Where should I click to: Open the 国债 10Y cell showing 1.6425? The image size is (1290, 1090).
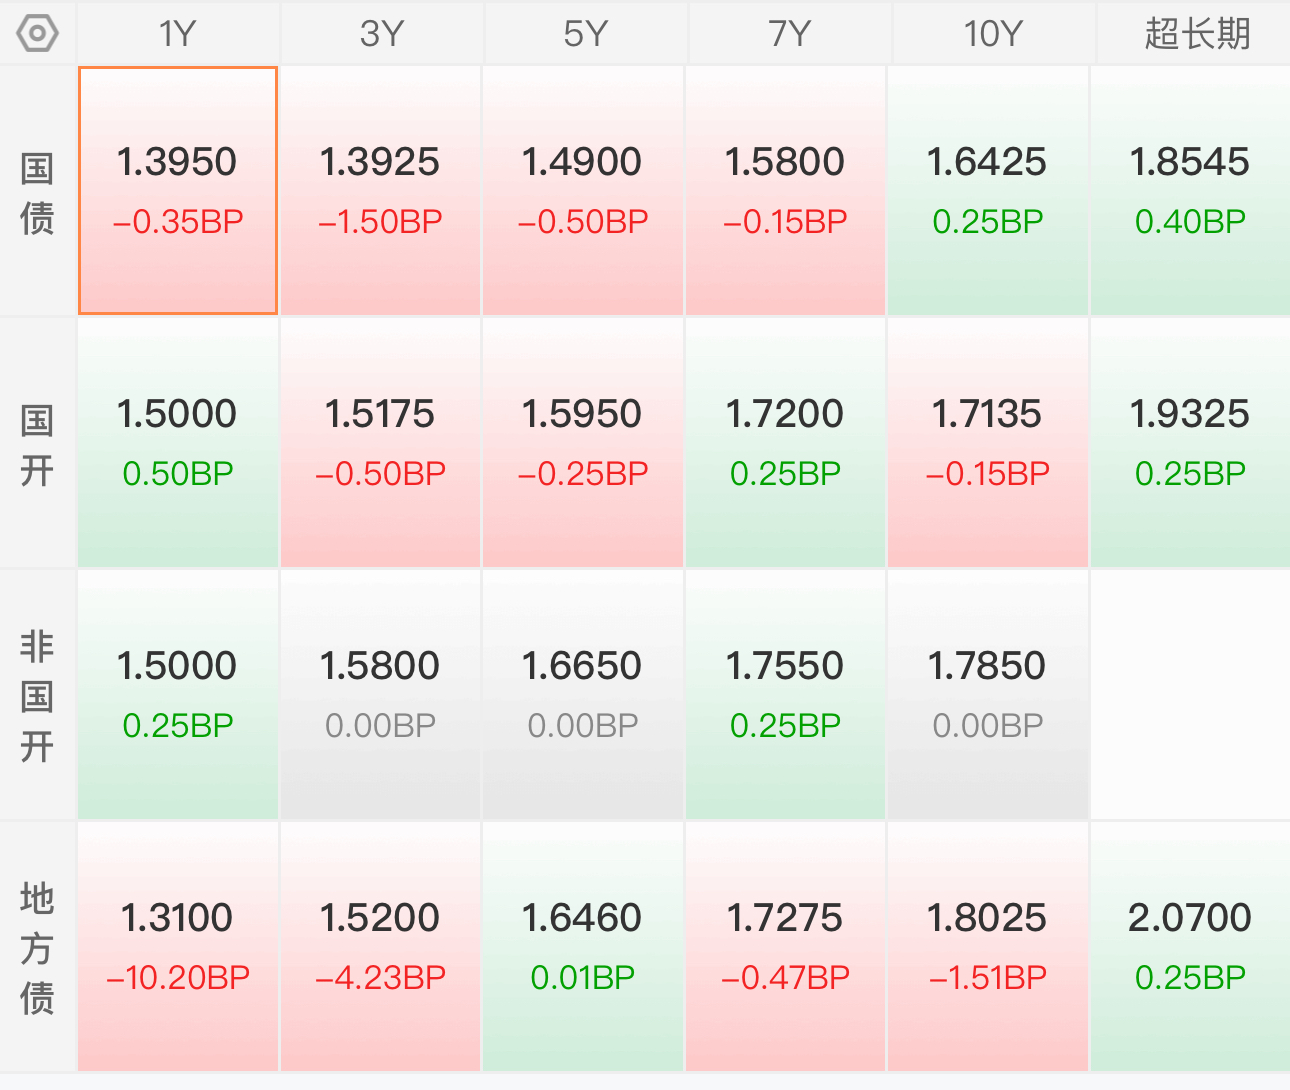coord(987,191)
